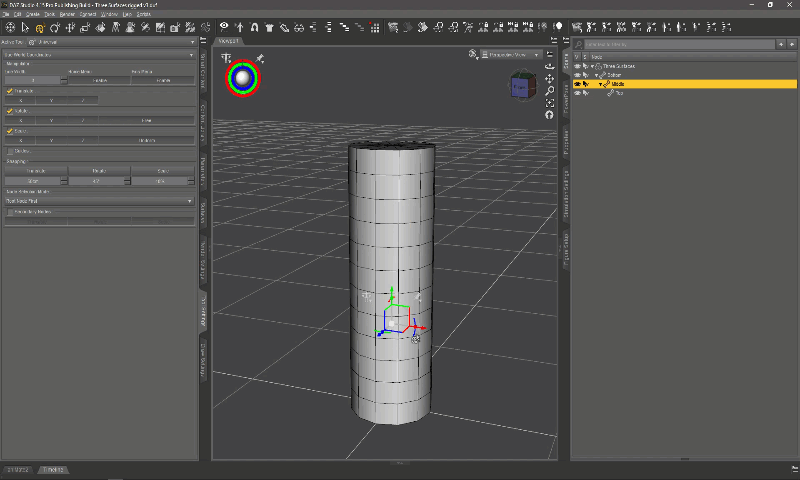Open the Active Tool dropdown
800x480 pixels.
[x=112, y=42]
